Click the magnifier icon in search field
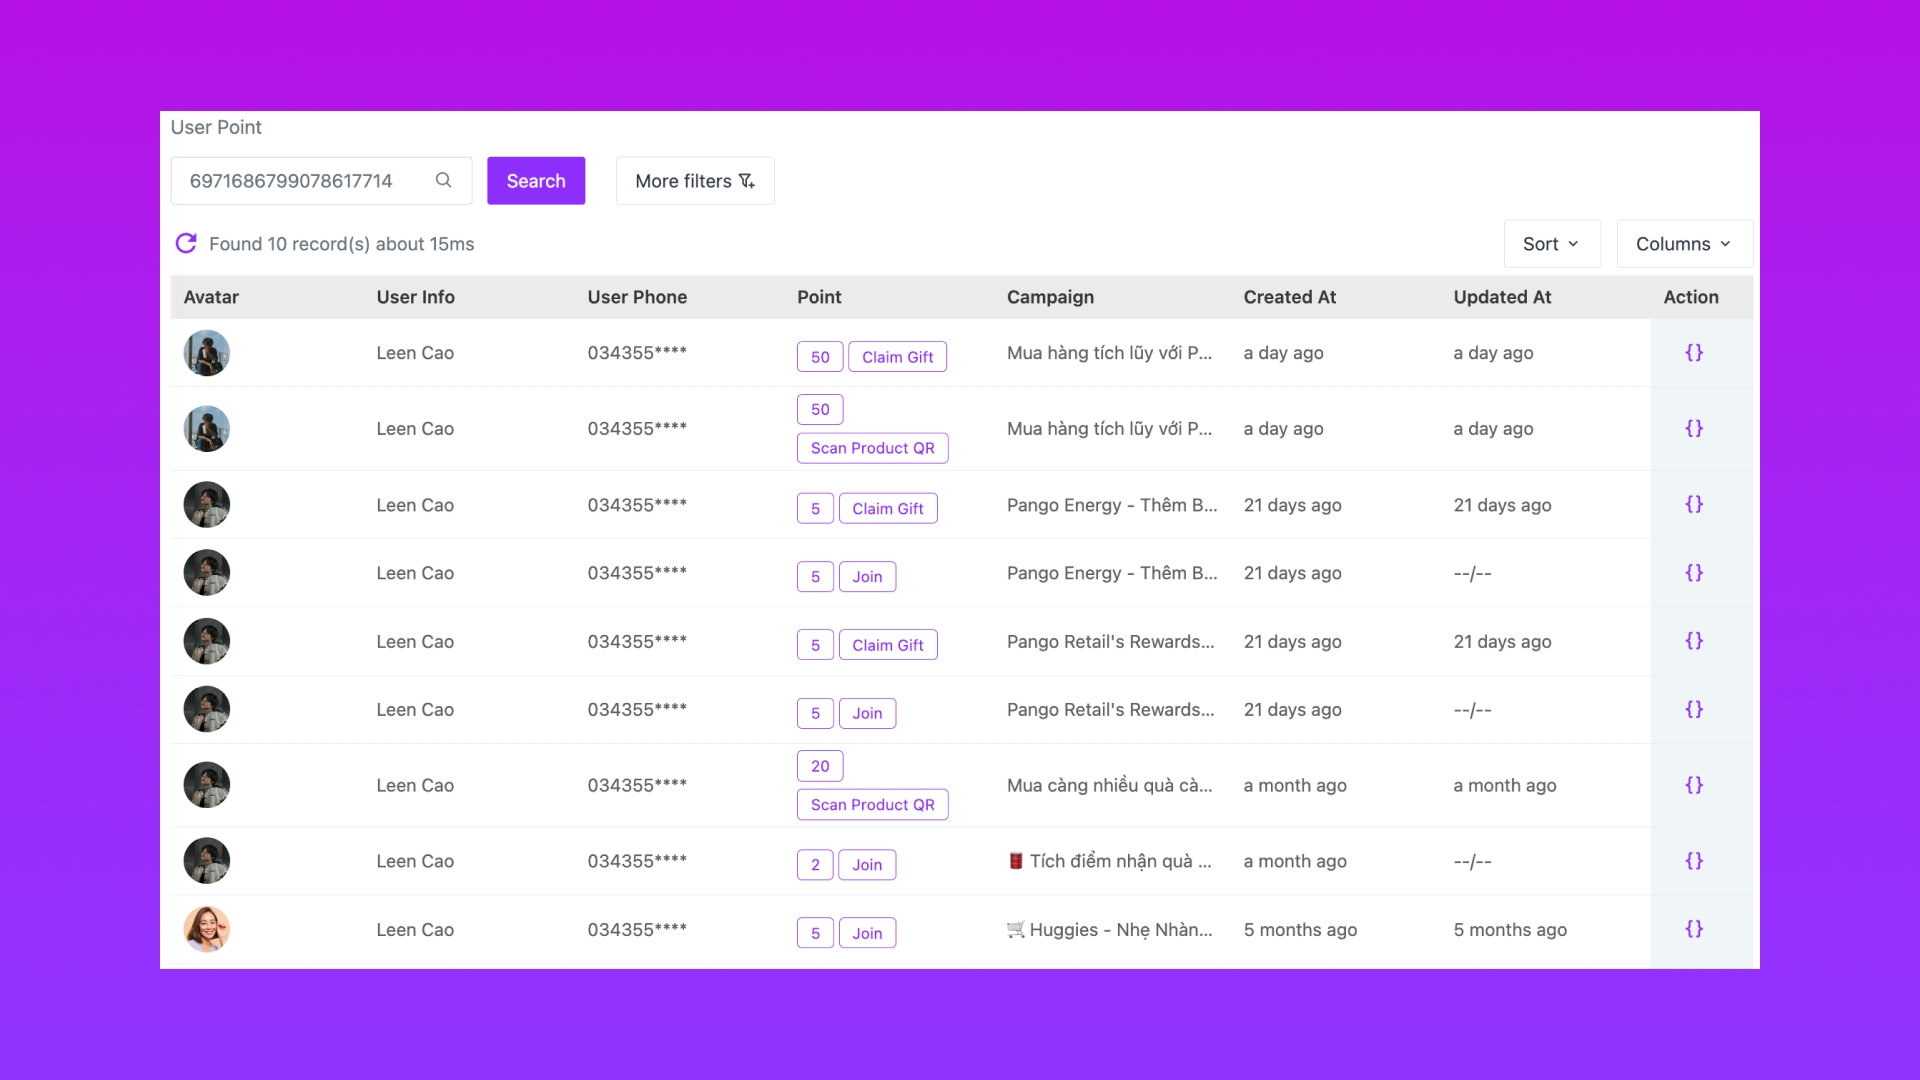This screenshot has width=1920, height=1080. point(443,180)
